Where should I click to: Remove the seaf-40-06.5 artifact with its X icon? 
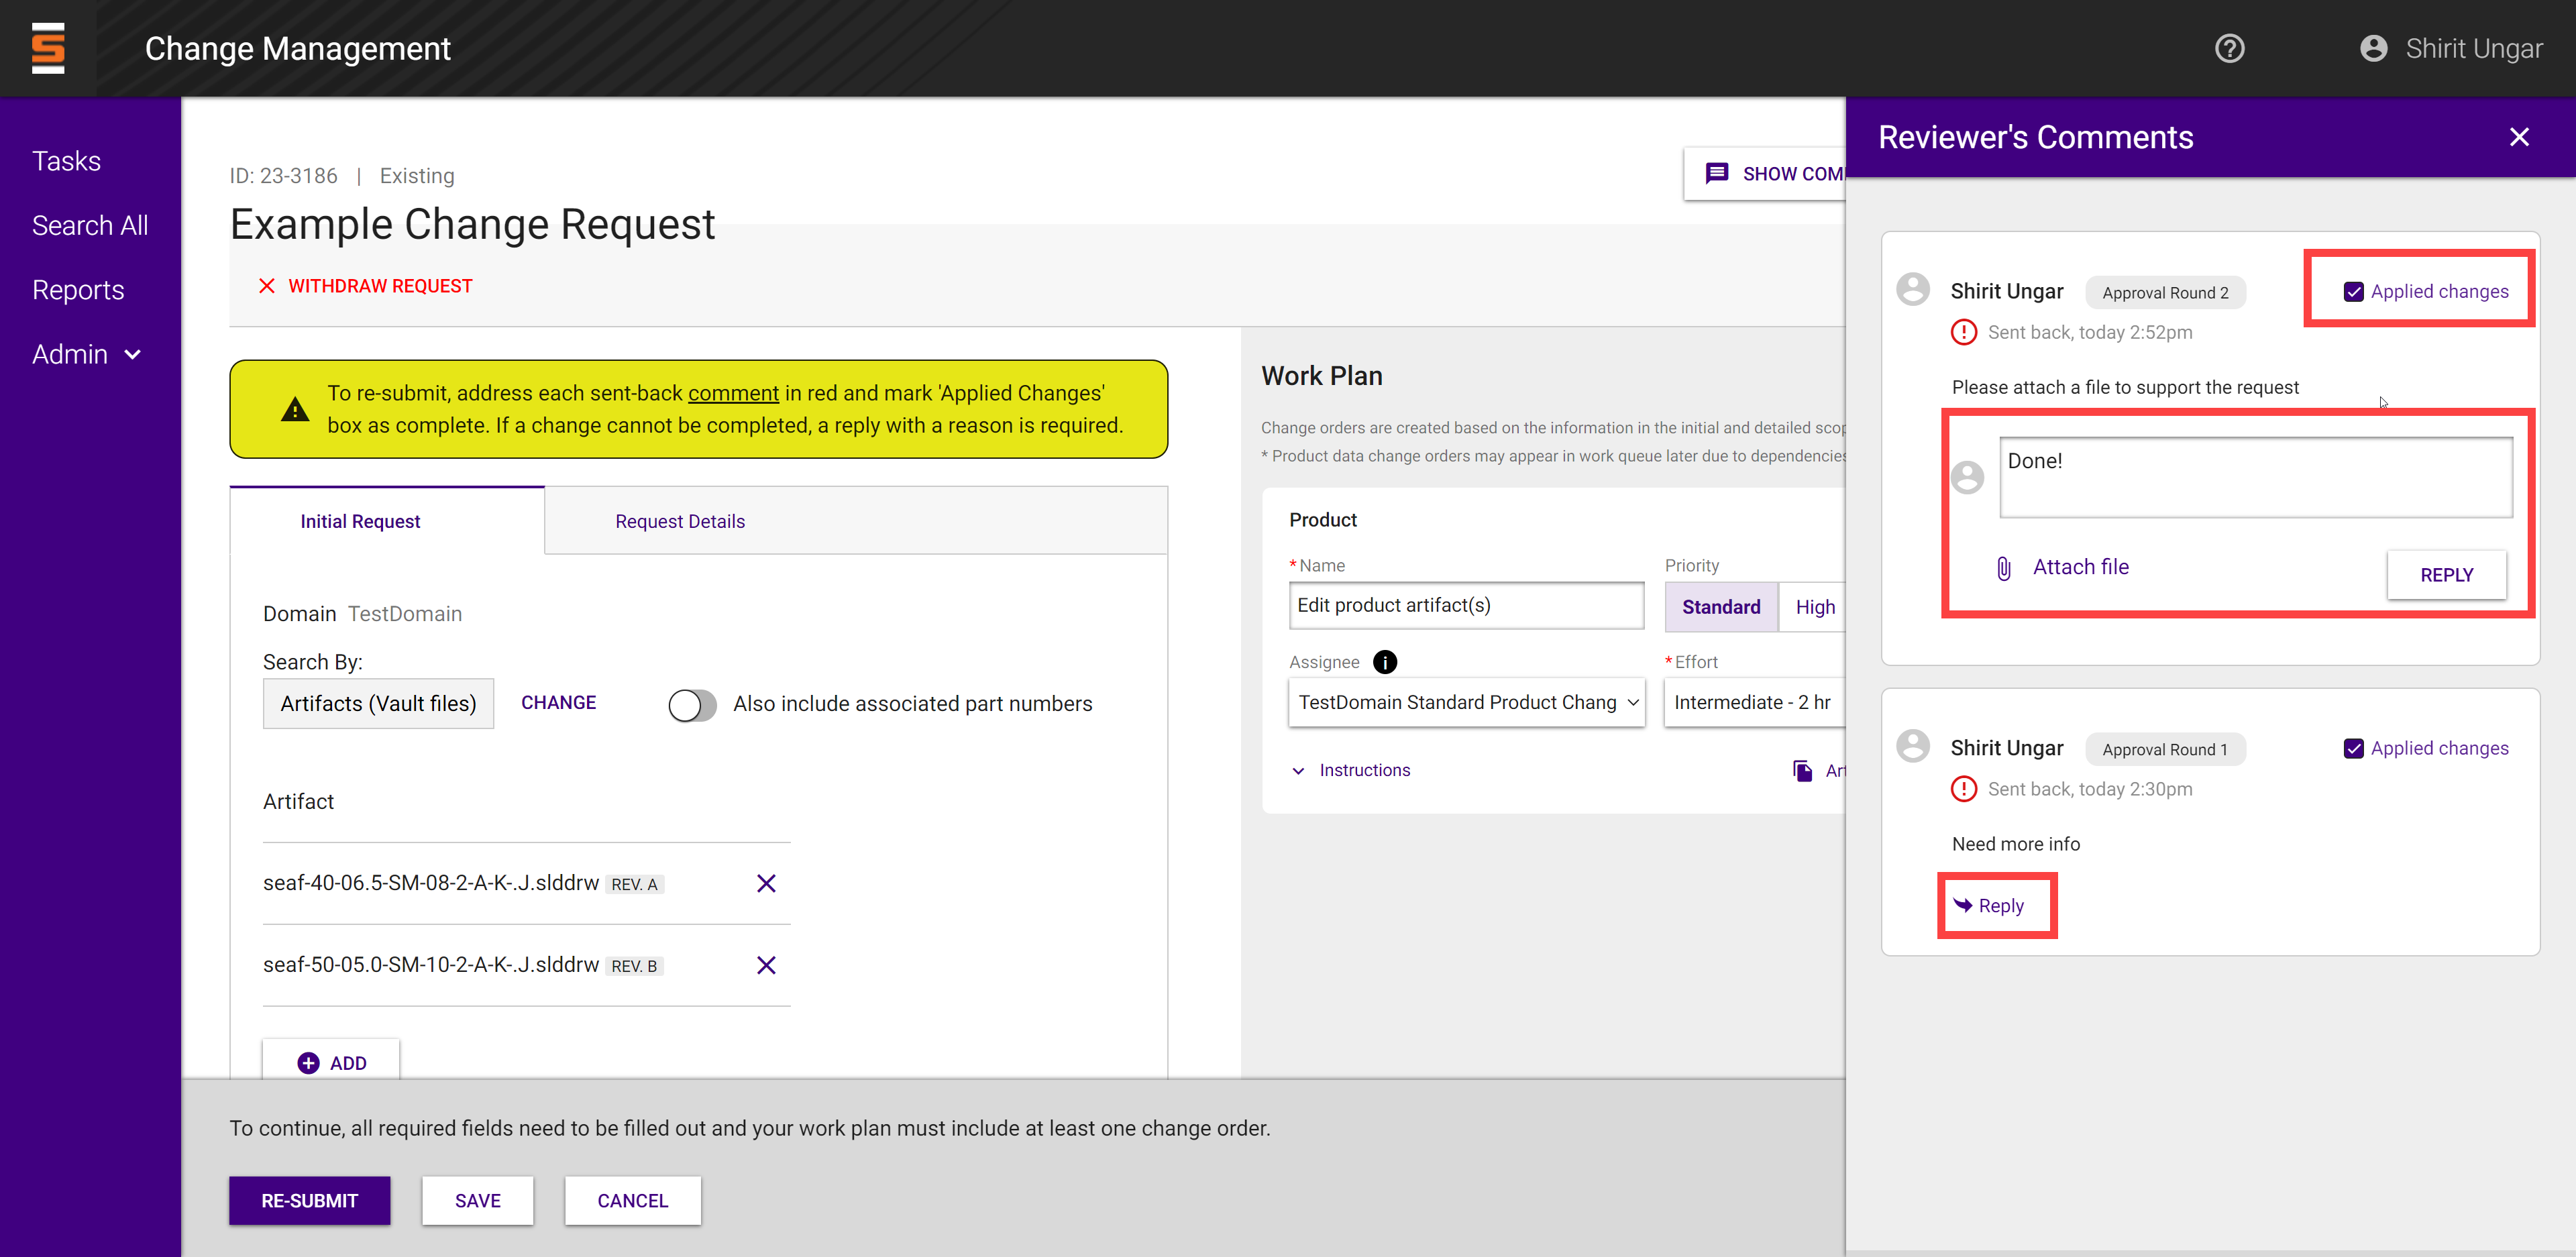(766, 883)
